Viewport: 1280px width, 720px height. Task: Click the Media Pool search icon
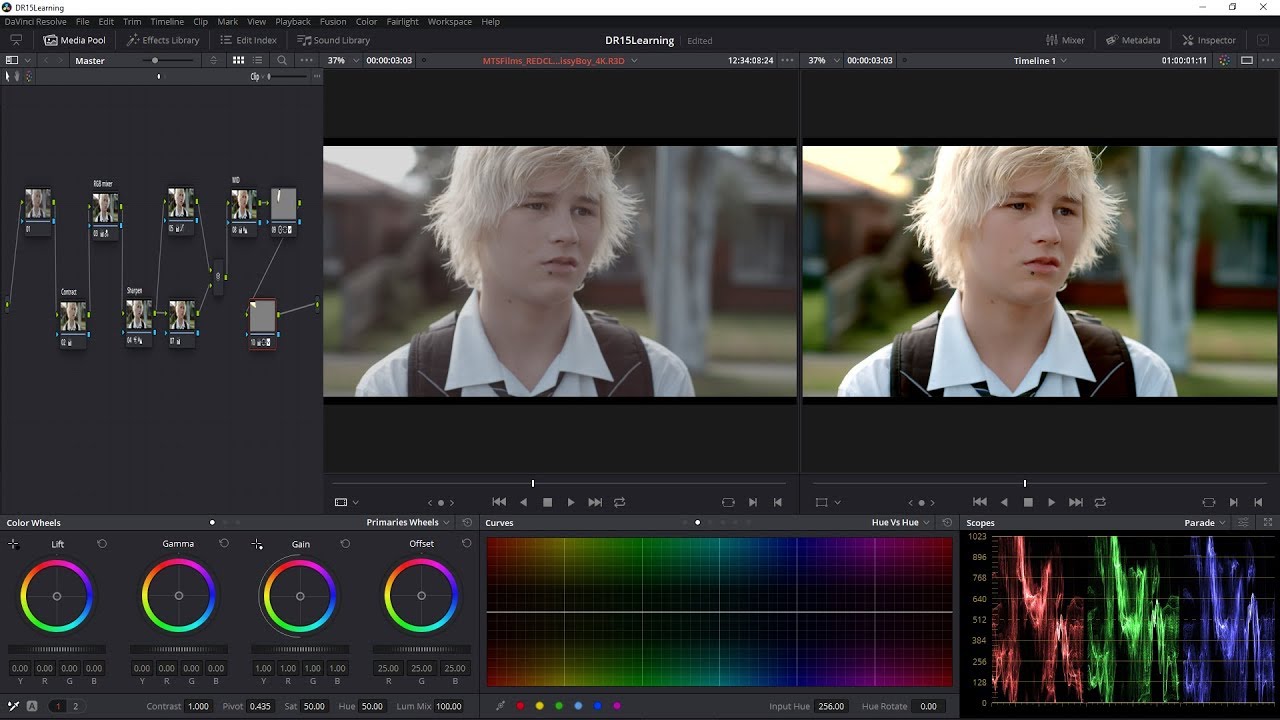(282, 60)
